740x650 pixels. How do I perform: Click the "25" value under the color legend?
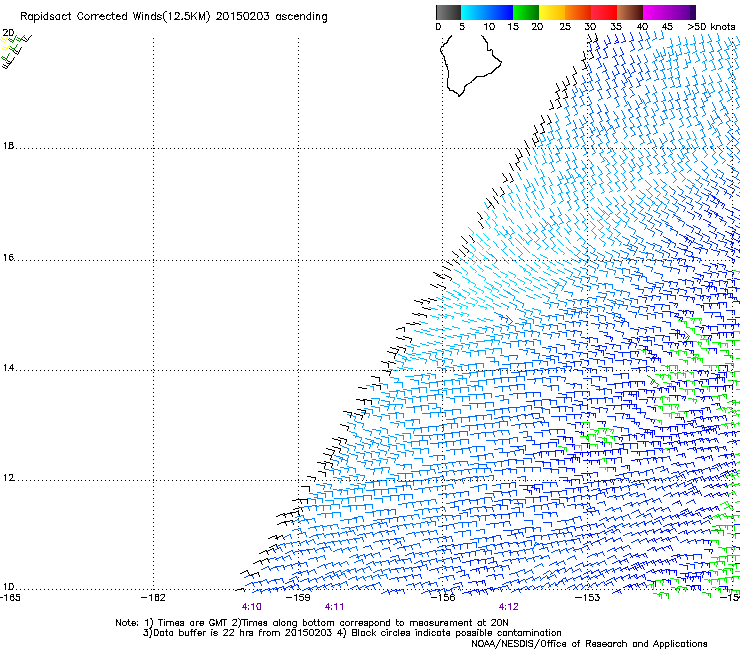[x=565, y=27]
